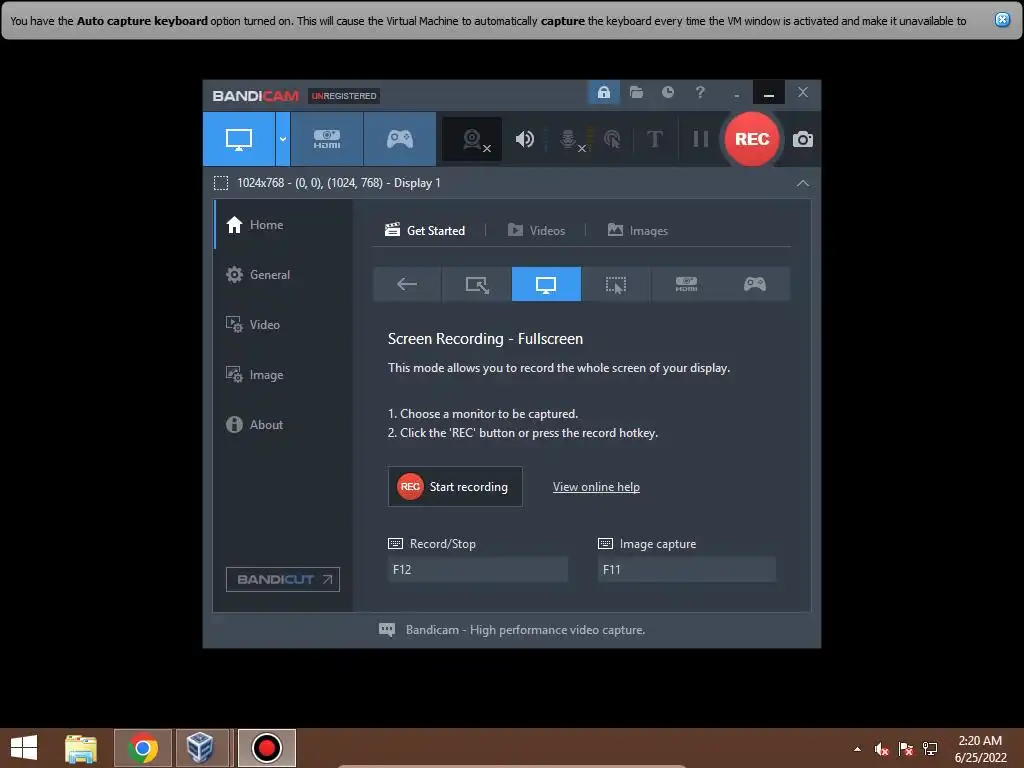Toggle the text overlay T icon
The image size is (1024, 768).
tap(654, 139)
